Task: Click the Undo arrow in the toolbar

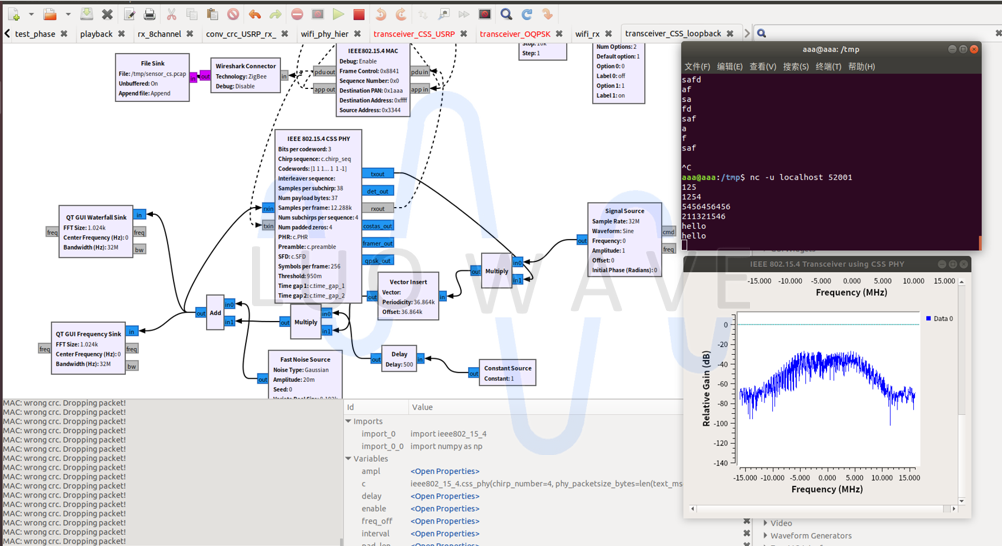Action: (x=255, y=14)
